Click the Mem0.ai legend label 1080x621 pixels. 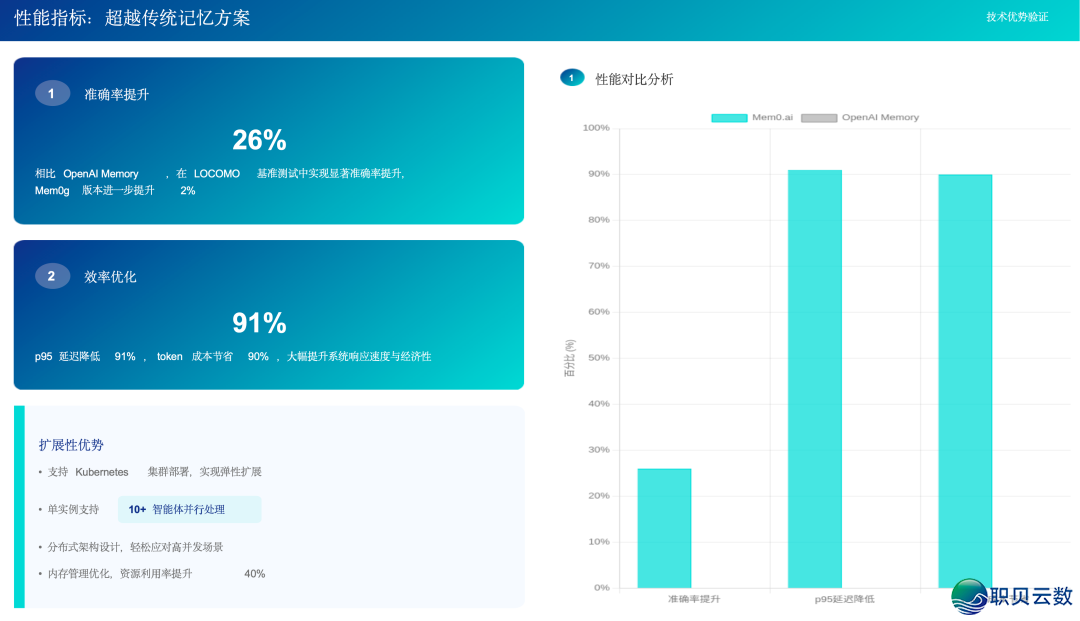click(x=772, y=118)
